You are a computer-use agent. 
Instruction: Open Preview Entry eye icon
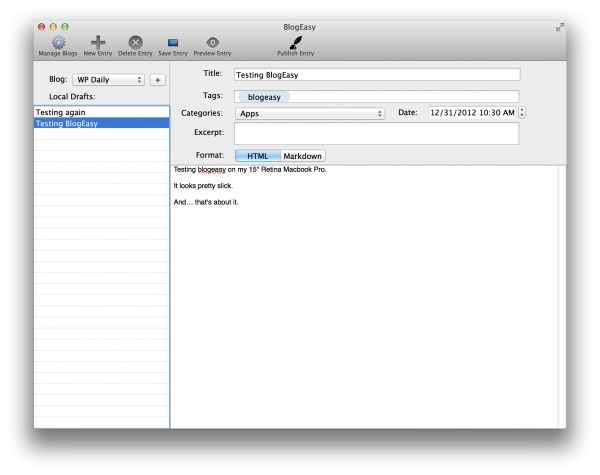[212, 42]
